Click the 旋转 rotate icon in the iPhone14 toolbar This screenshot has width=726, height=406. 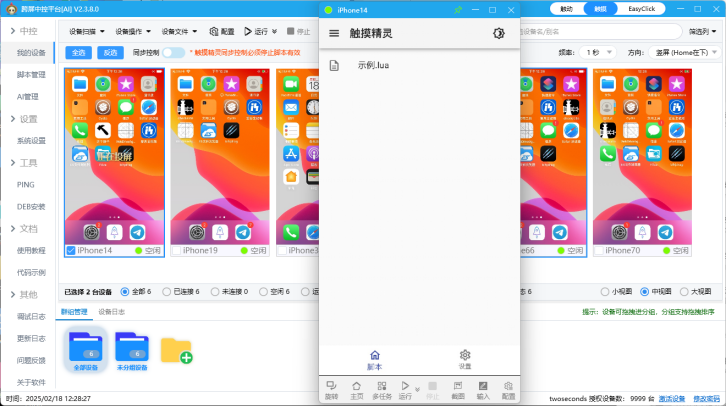[x=331, y=388]
